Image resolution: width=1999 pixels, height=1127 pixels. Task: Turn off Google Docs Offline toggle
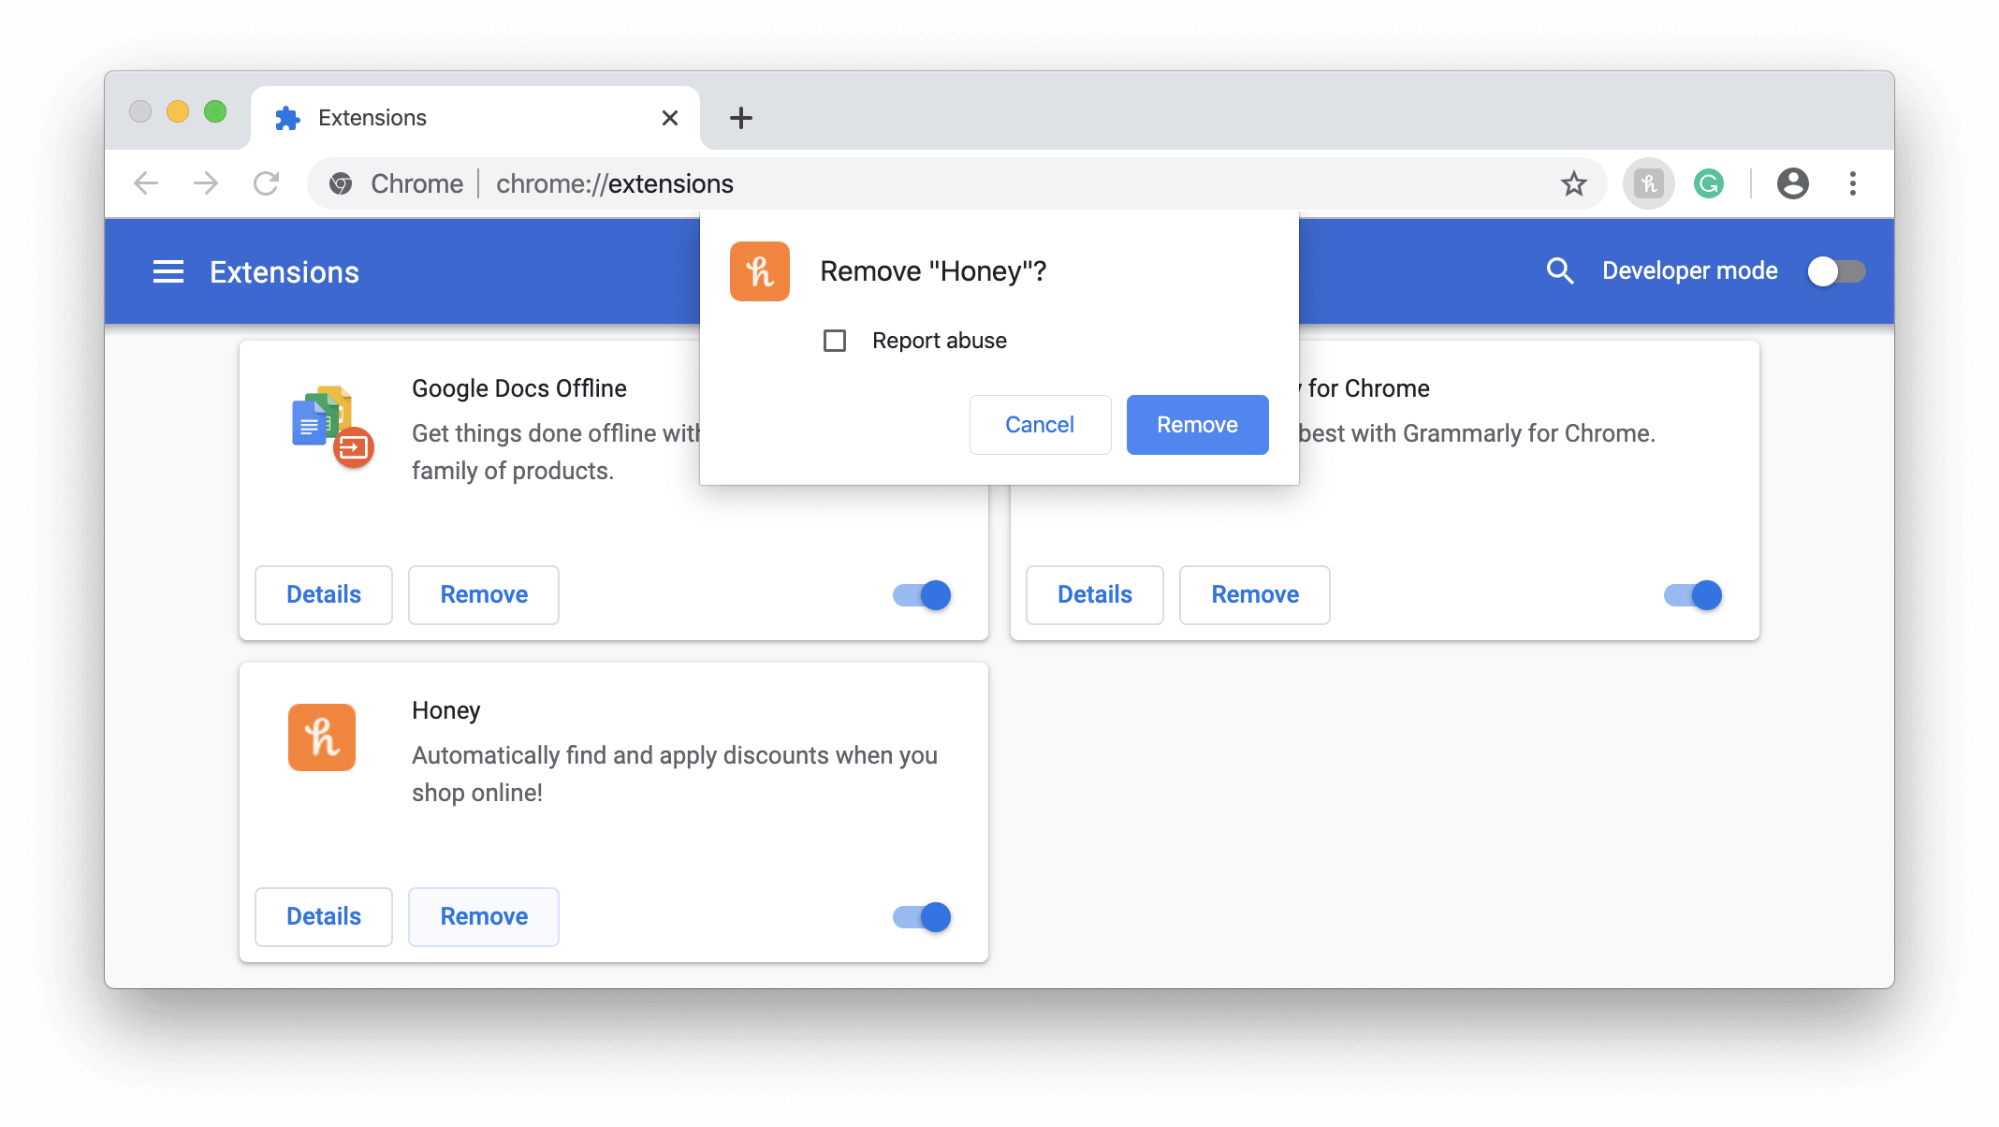point(922,595)
